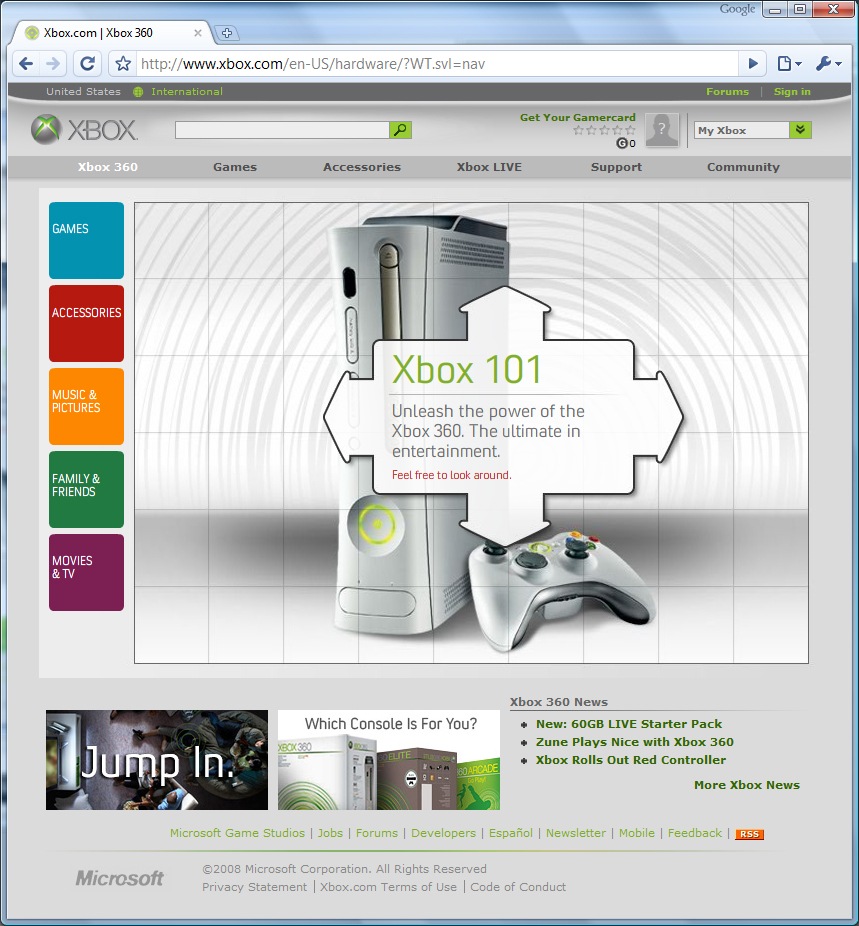Expand the My Xbox dropdown arrow
The image size is (859, 926).
[800, 130]
